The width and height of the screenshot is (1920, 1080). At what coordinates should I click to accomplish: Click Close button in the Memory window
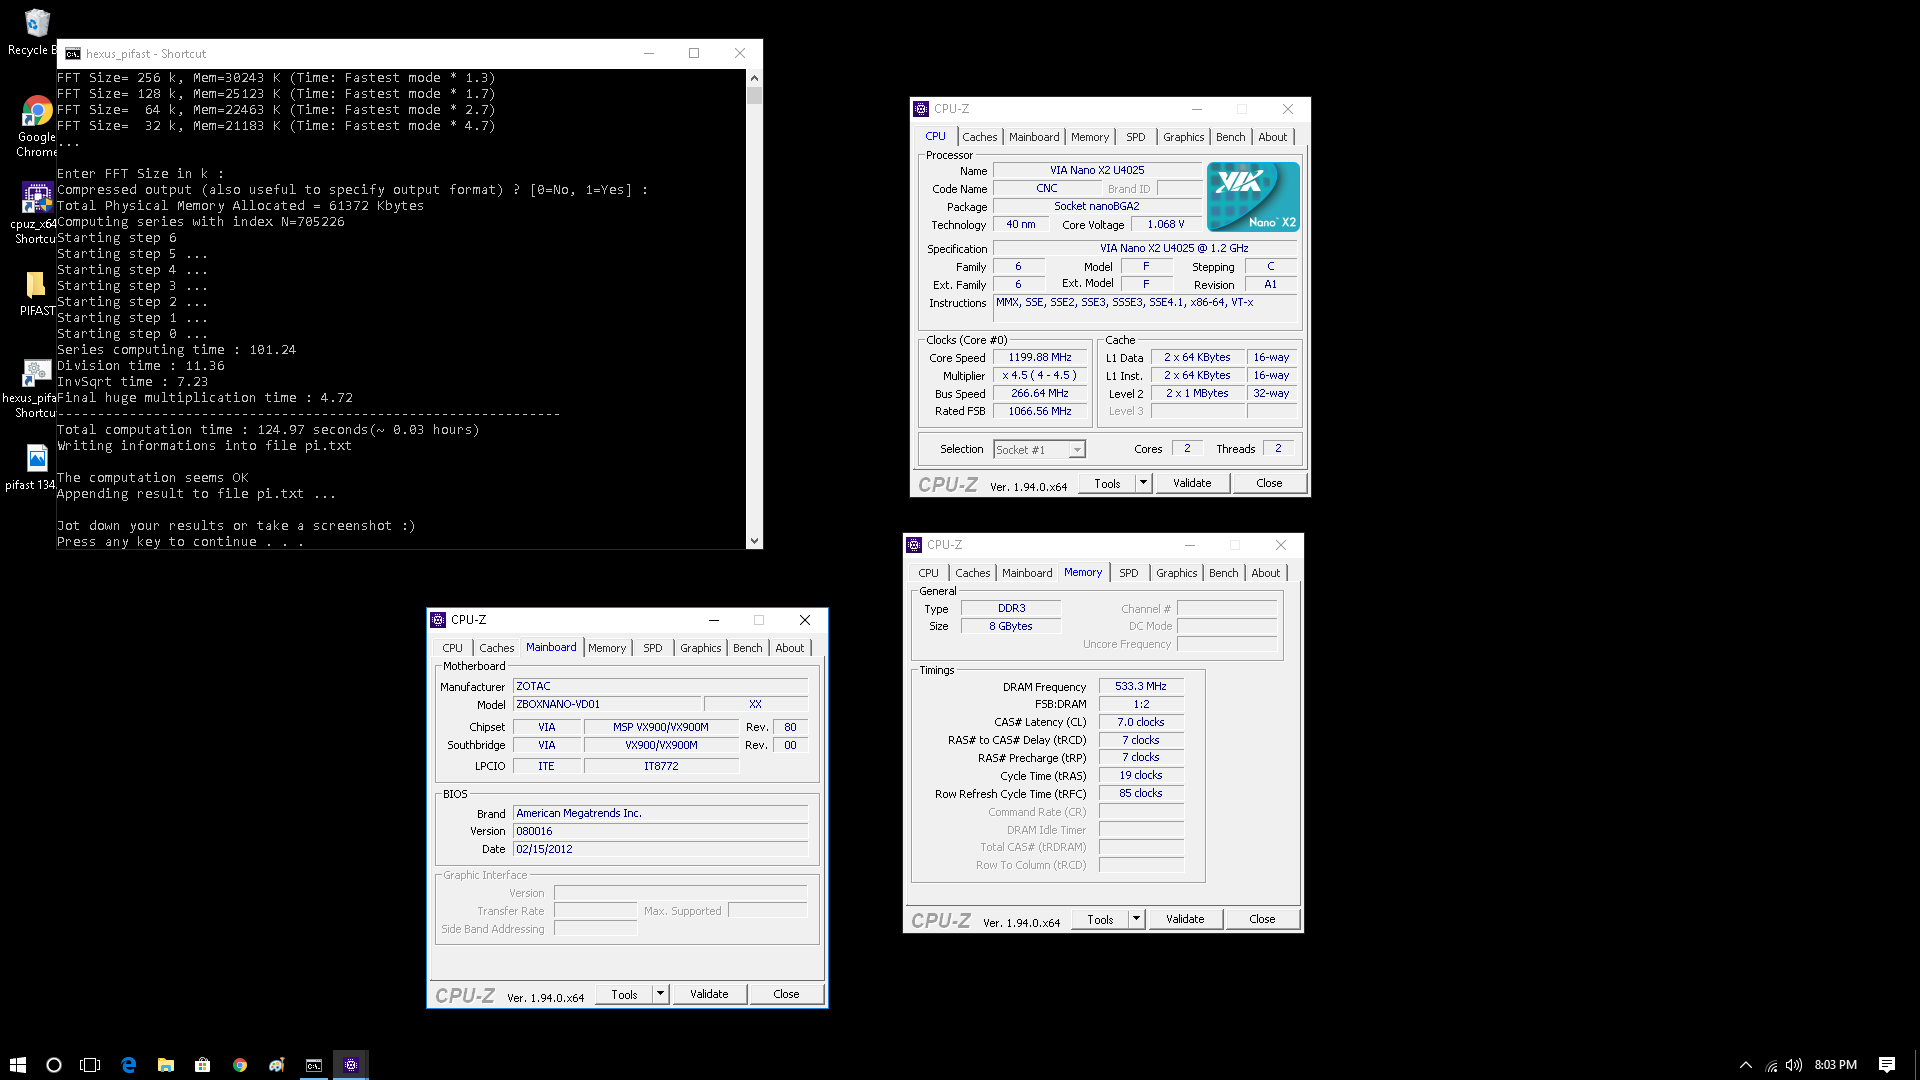coord(1262,919)
